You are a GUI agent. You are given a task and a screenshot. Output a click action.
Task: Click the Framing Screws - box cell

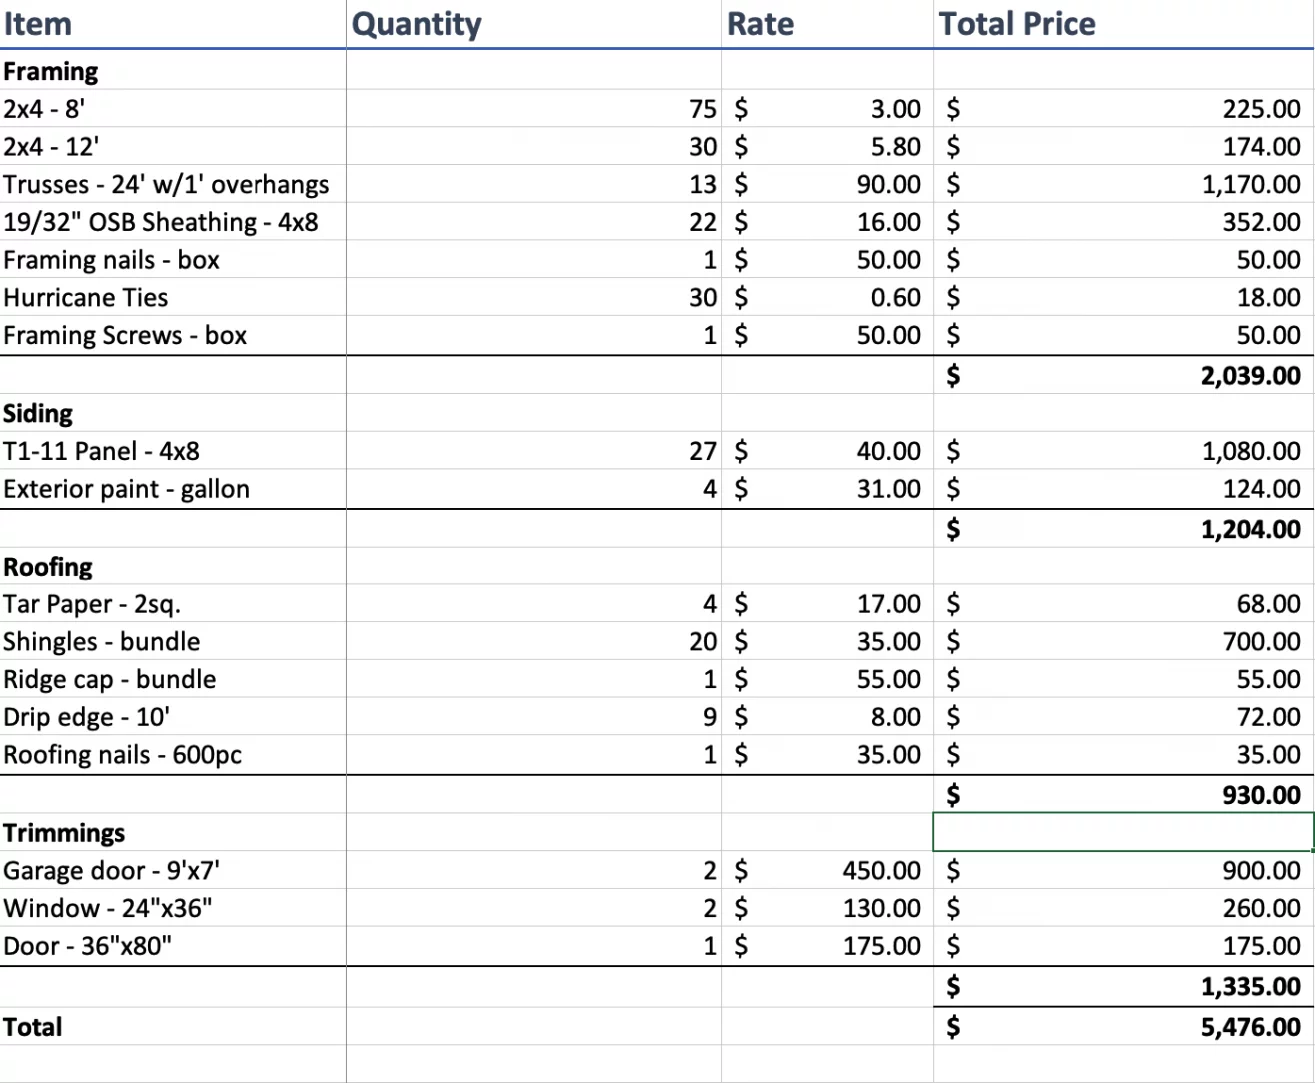(173, 335)
